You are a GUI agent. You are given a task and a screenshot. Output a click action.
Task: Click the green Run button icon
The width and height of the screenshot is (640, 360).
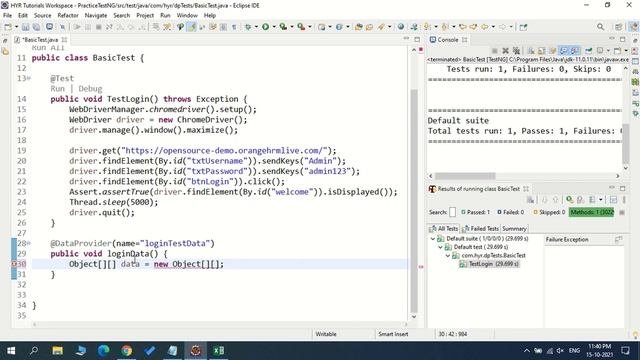[x=265, y=27]
